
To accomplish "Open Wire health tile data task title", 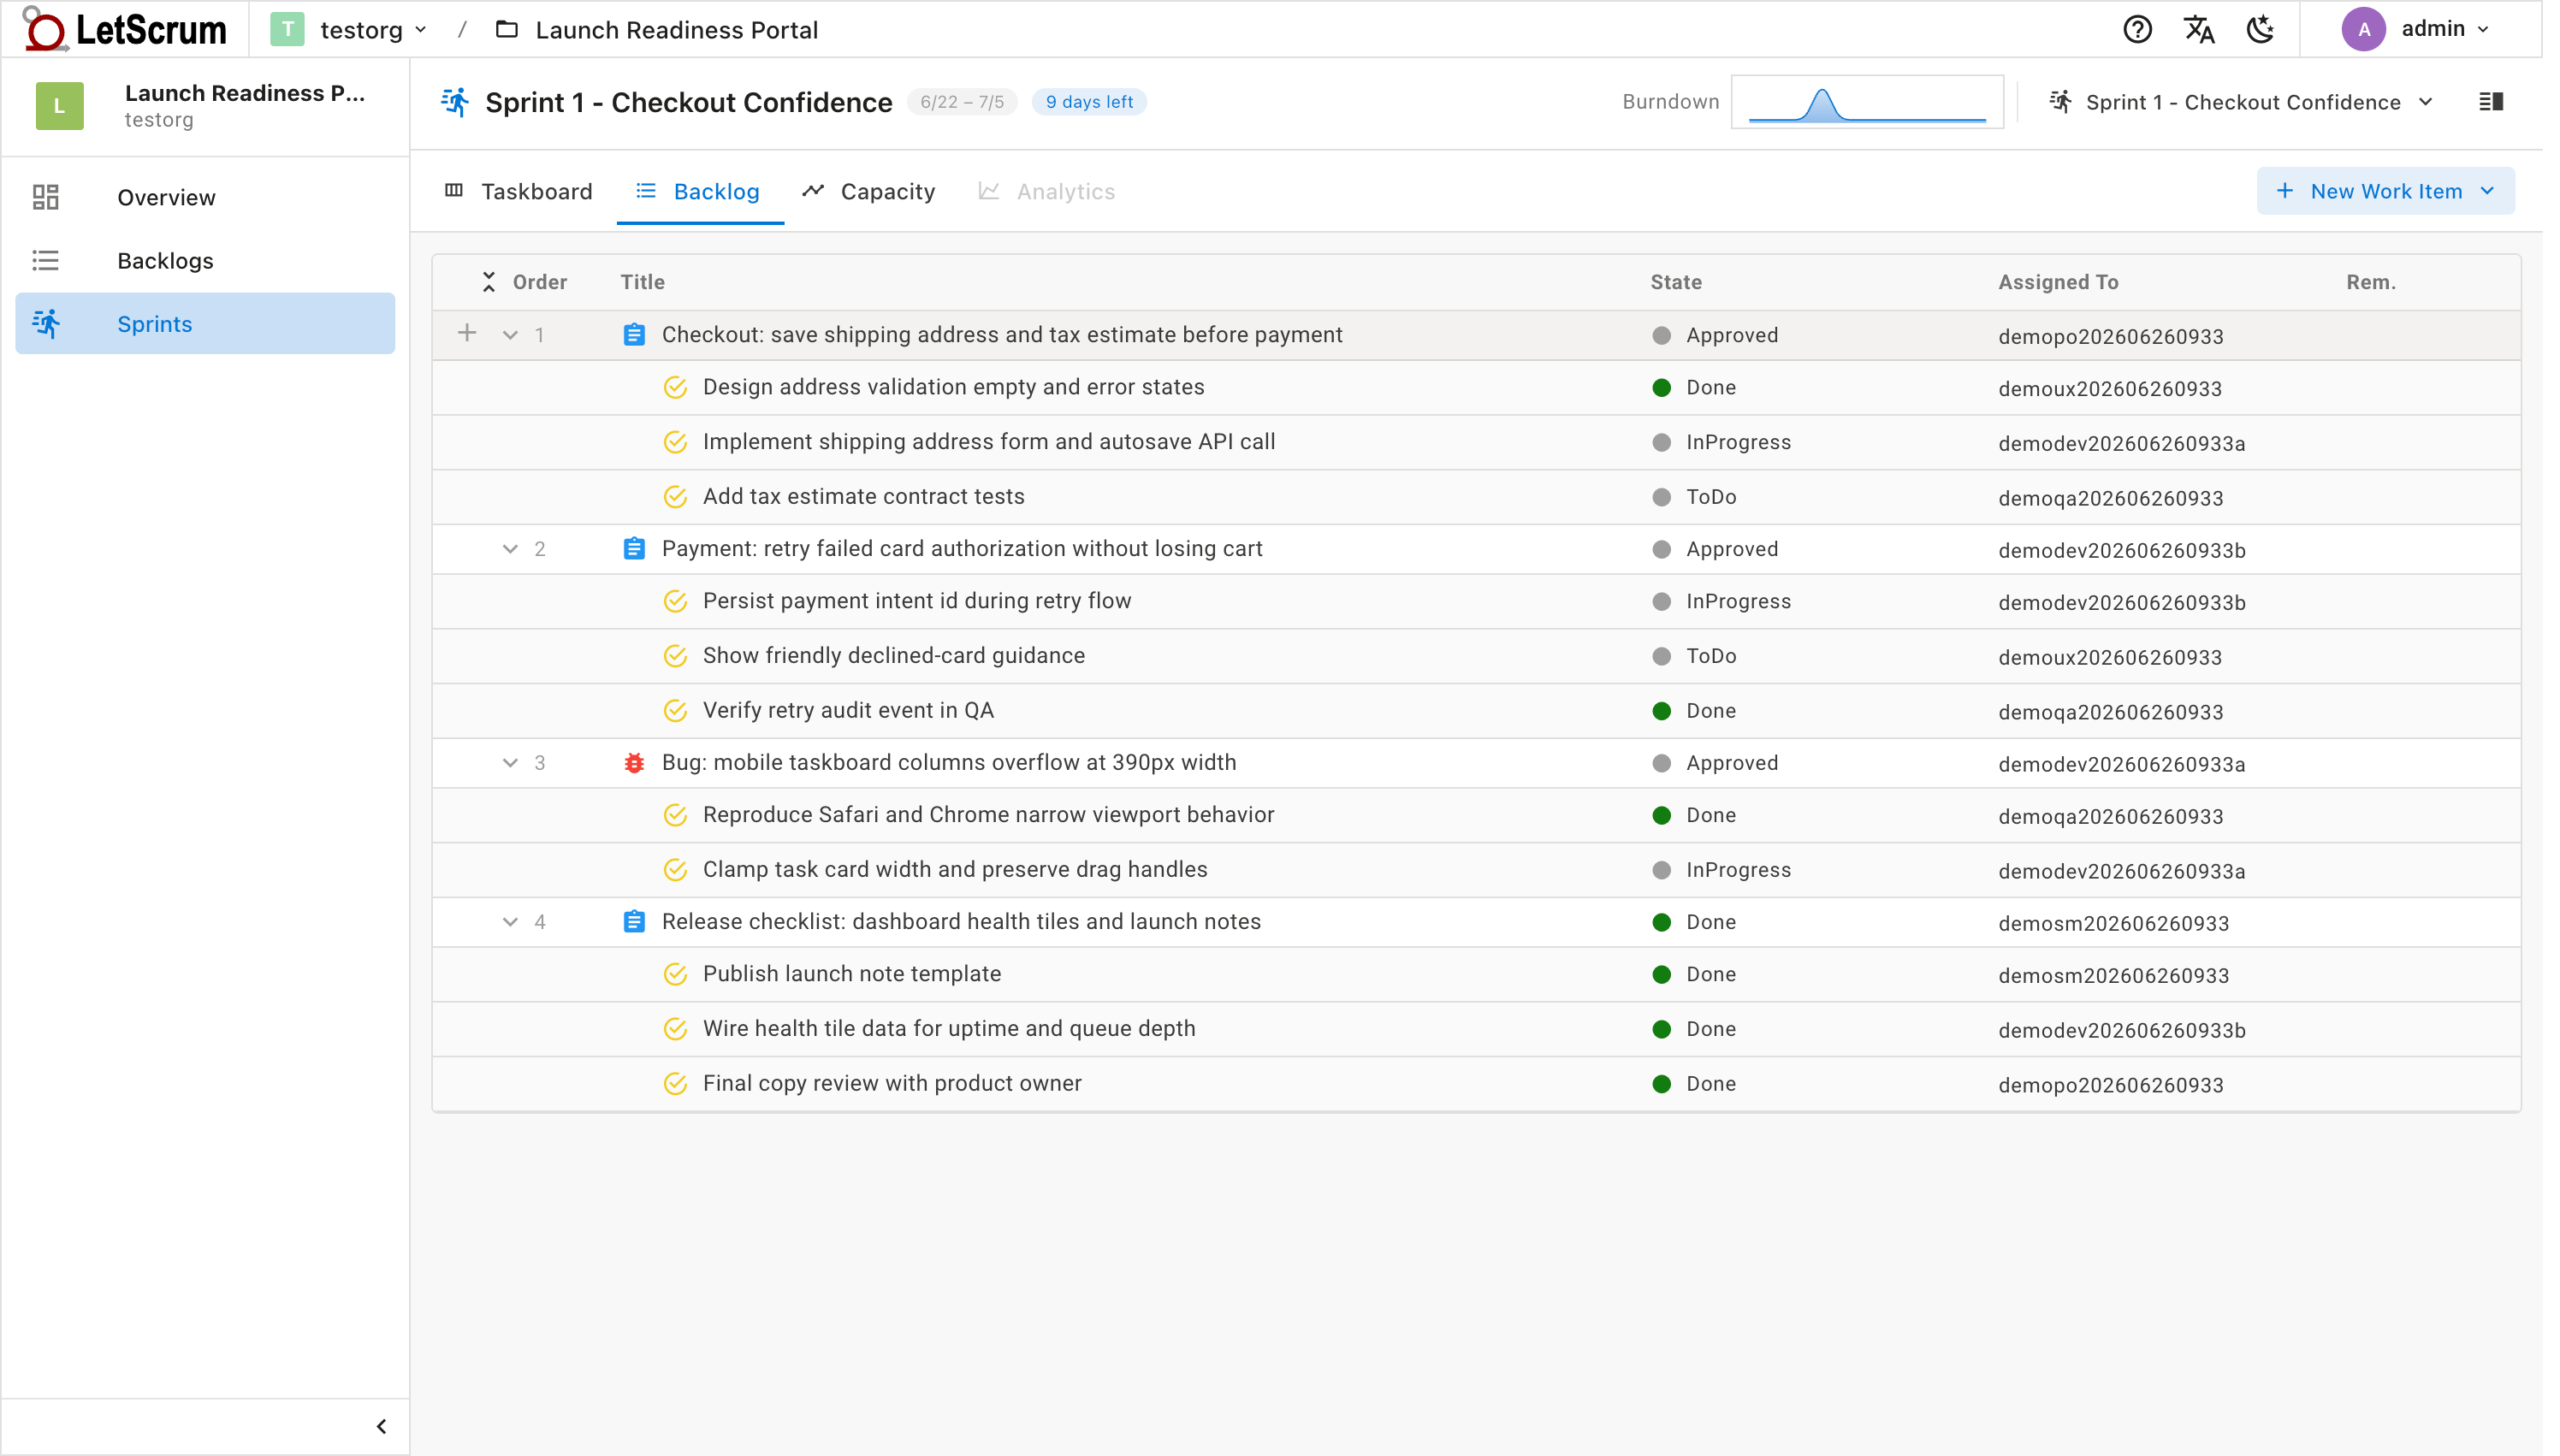I will [949, 1029].
